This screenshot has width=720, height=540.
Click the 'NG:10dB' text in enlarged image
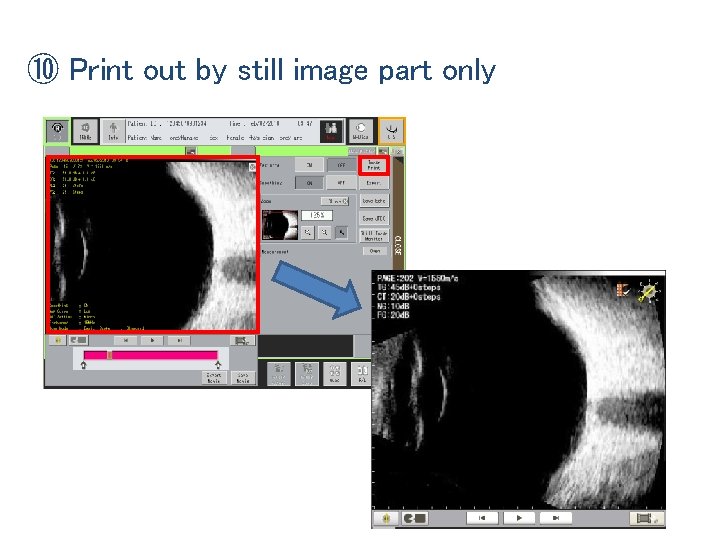tap(393, 306)
